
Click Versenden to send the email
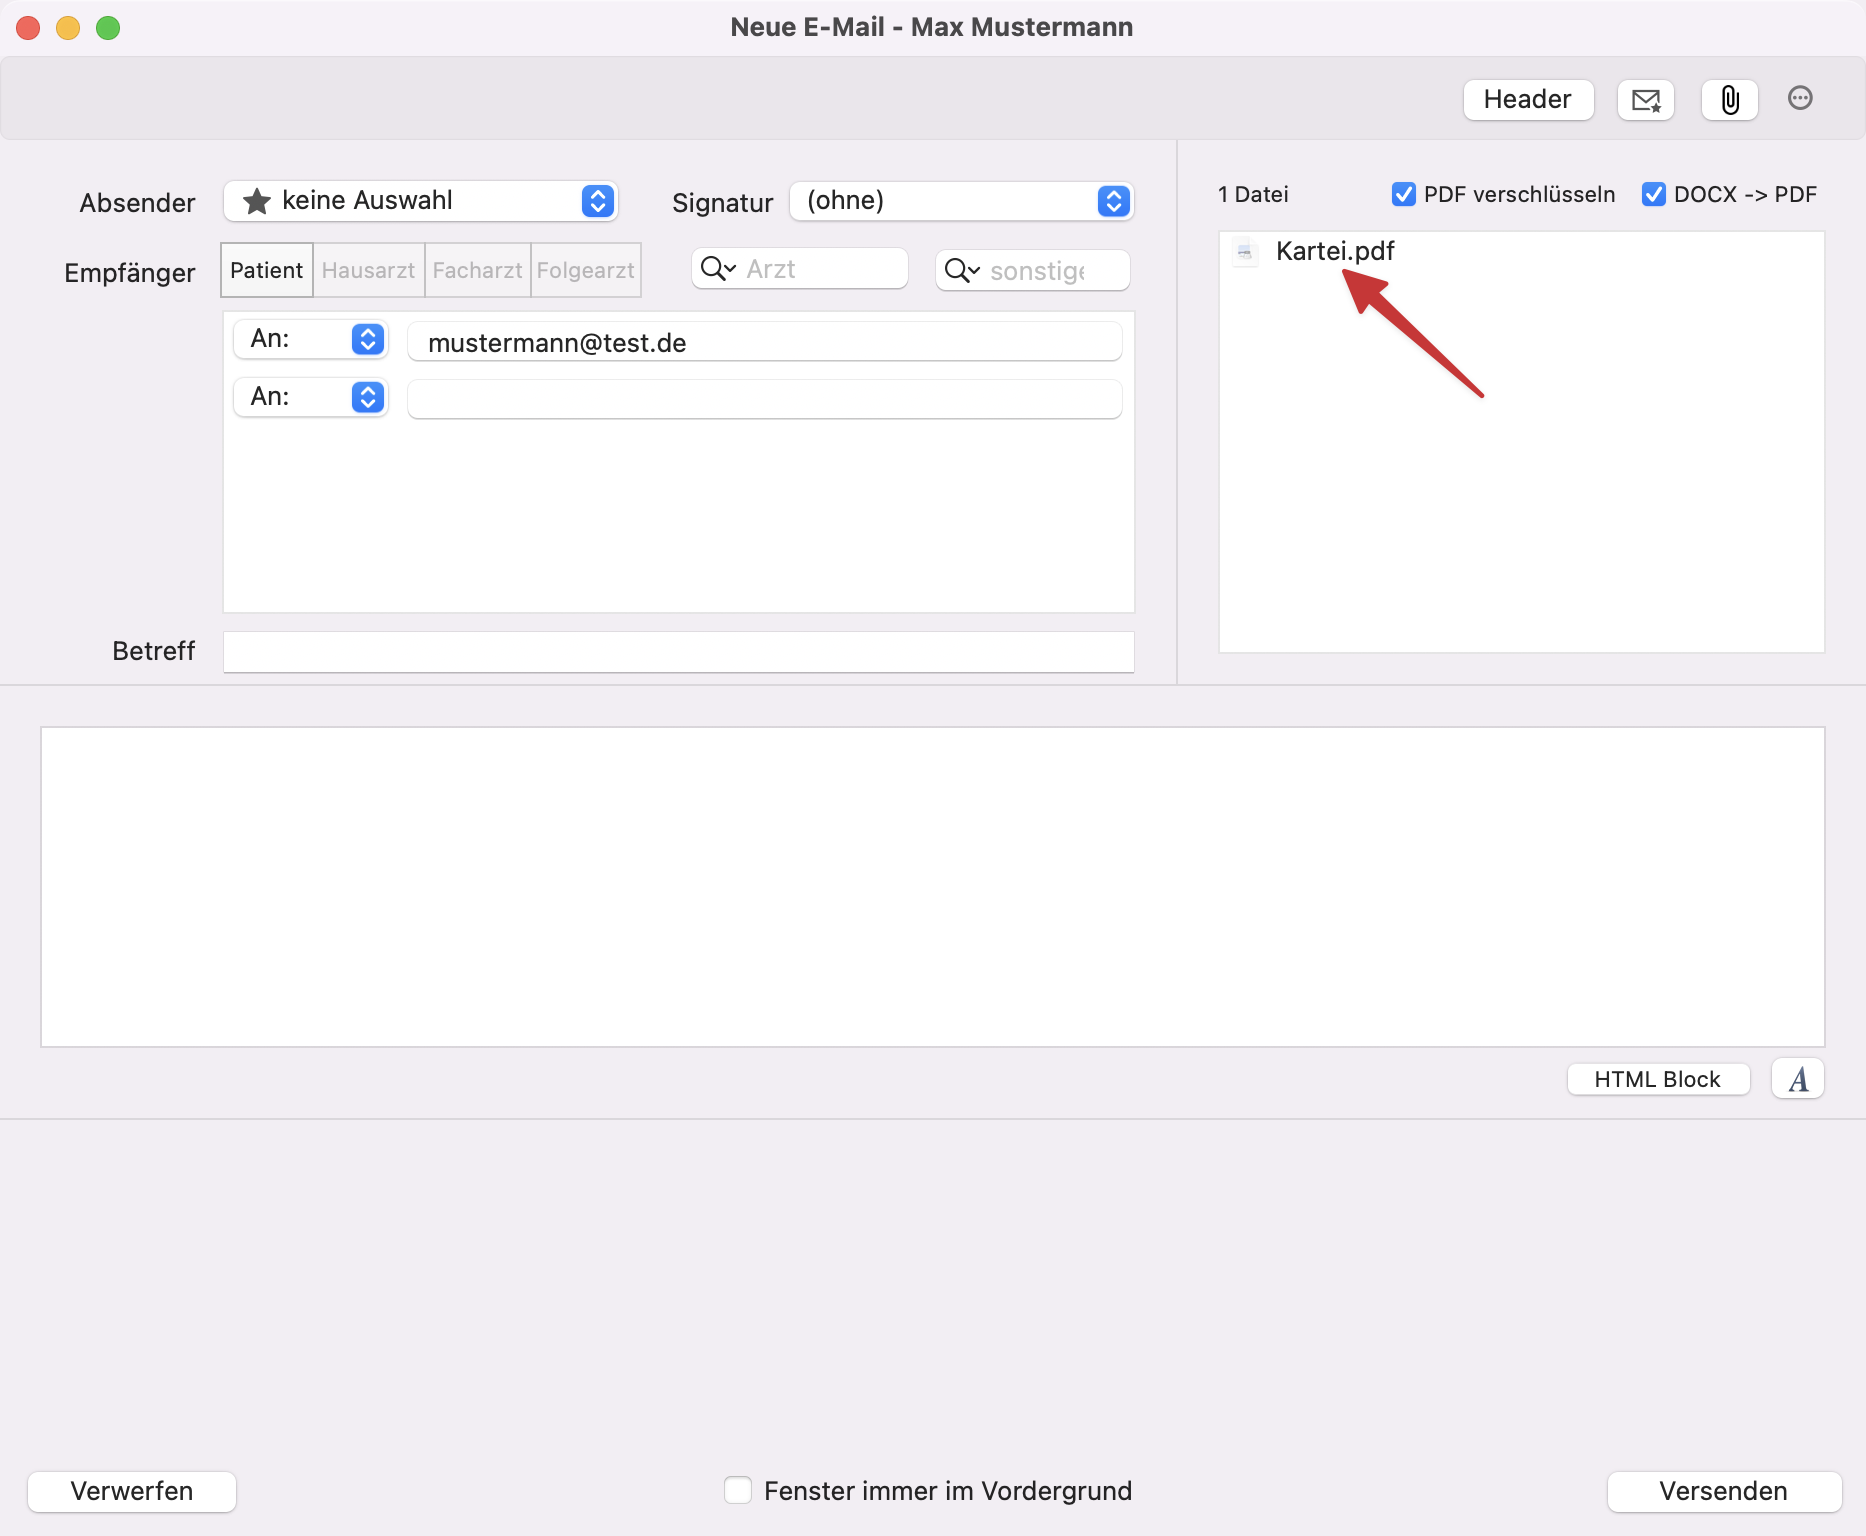[1724, 1491]
